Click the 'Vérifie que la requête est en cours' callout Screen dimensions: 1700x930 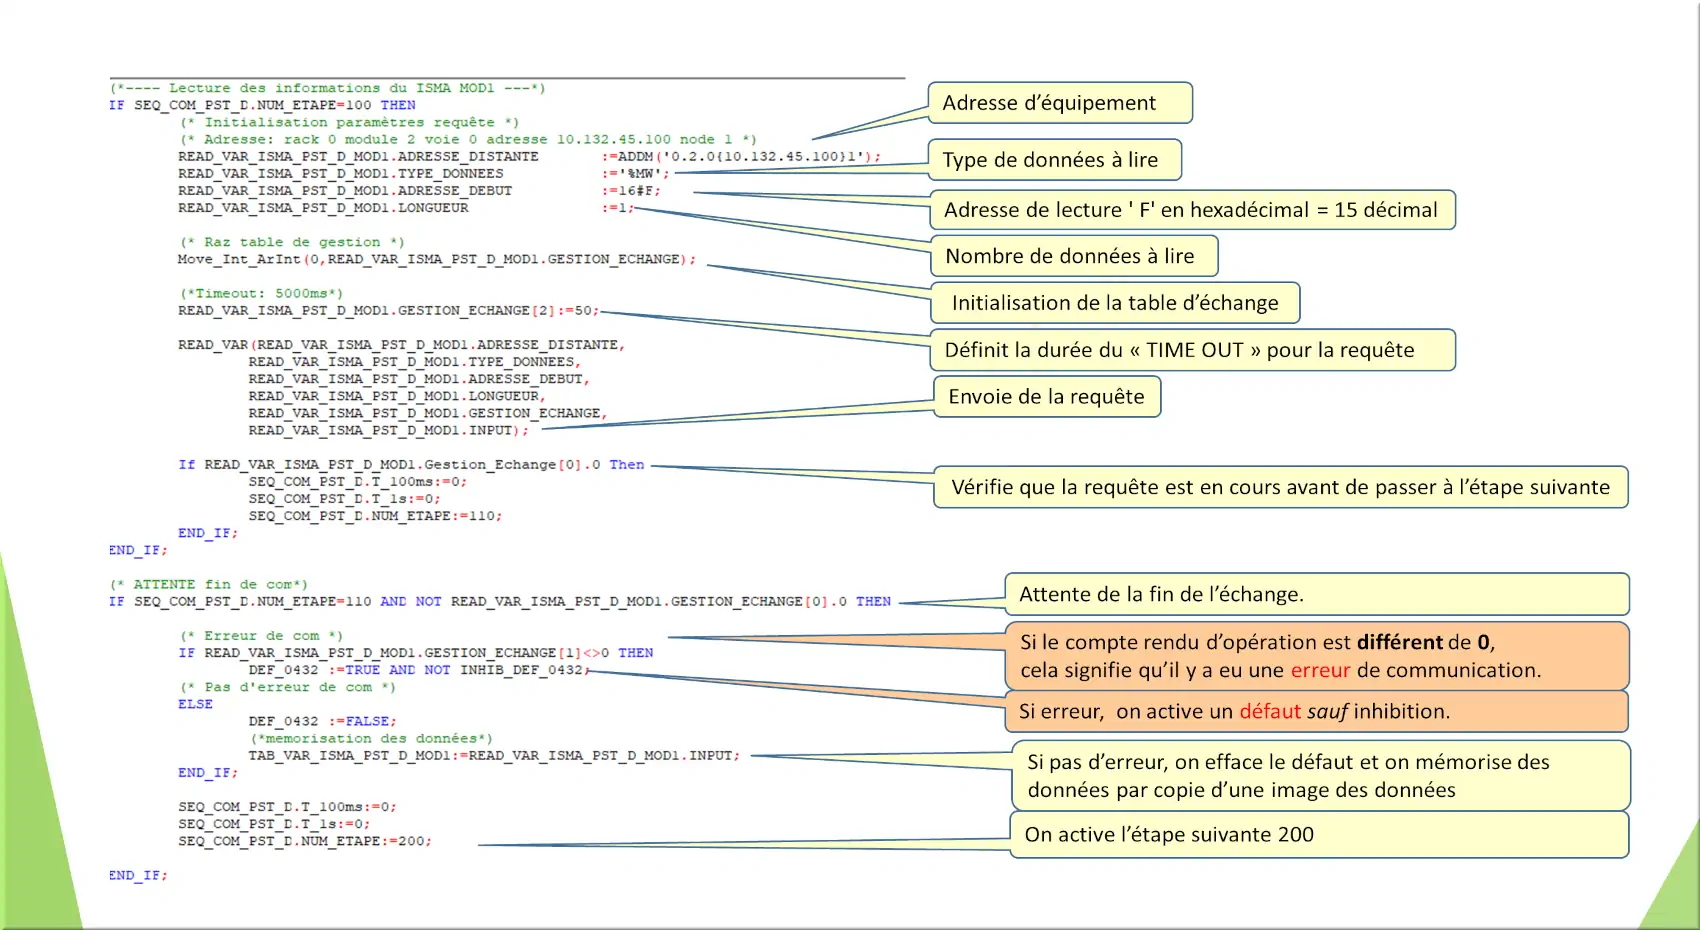(1281, 487)
